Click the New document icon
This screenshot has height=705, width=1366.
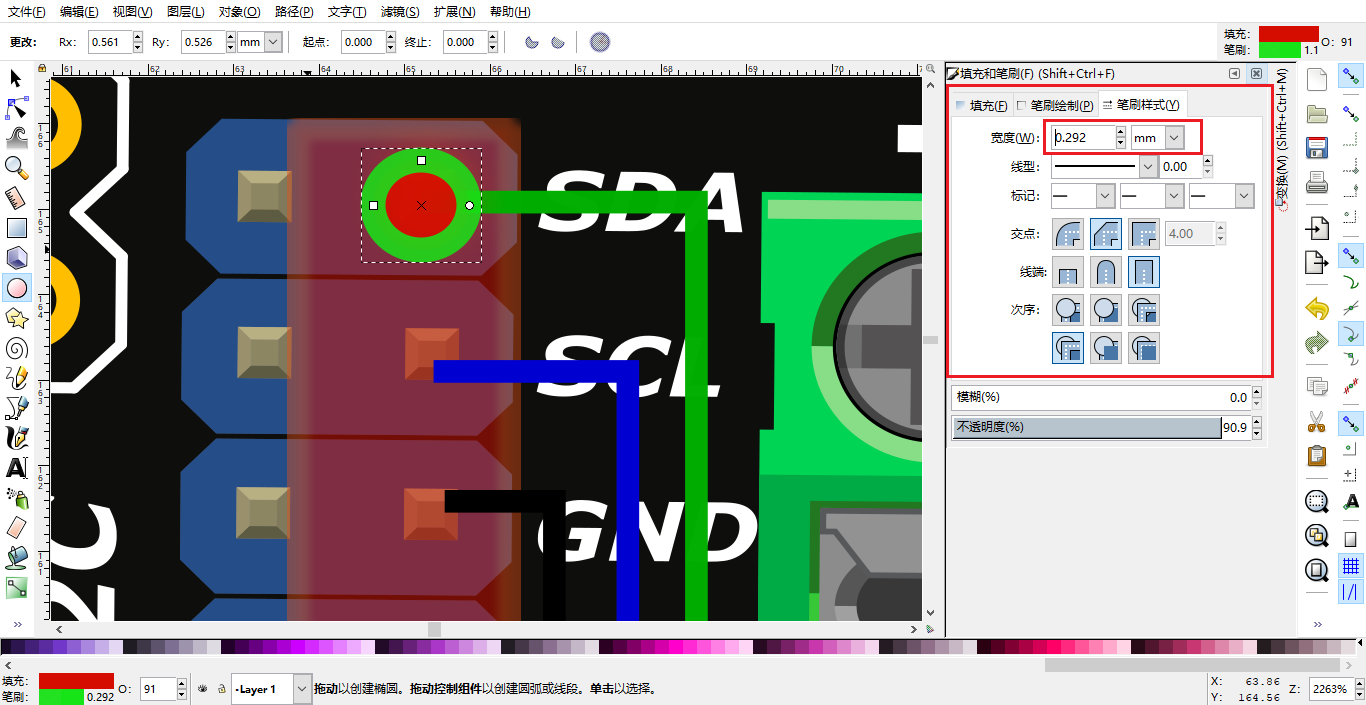point(1317,79)
